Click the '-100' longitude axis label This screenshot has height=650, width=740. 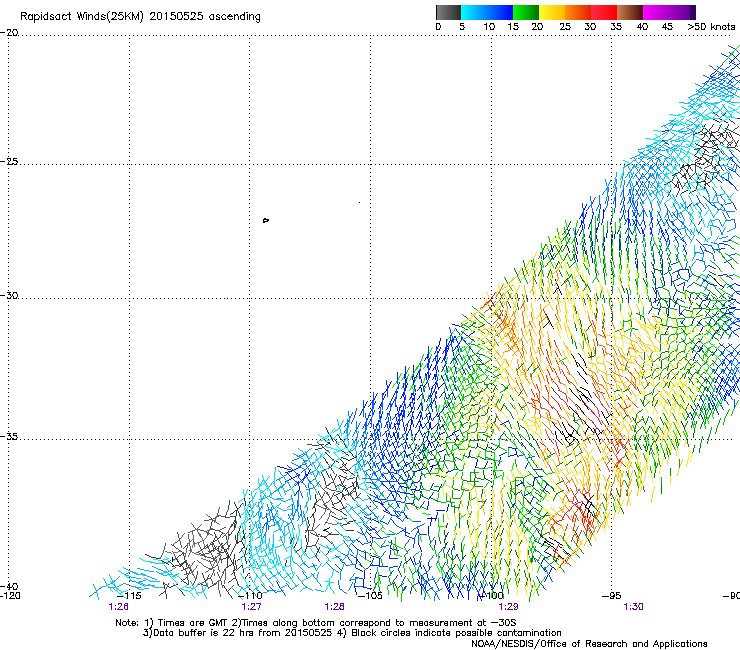tap(491, 596)
